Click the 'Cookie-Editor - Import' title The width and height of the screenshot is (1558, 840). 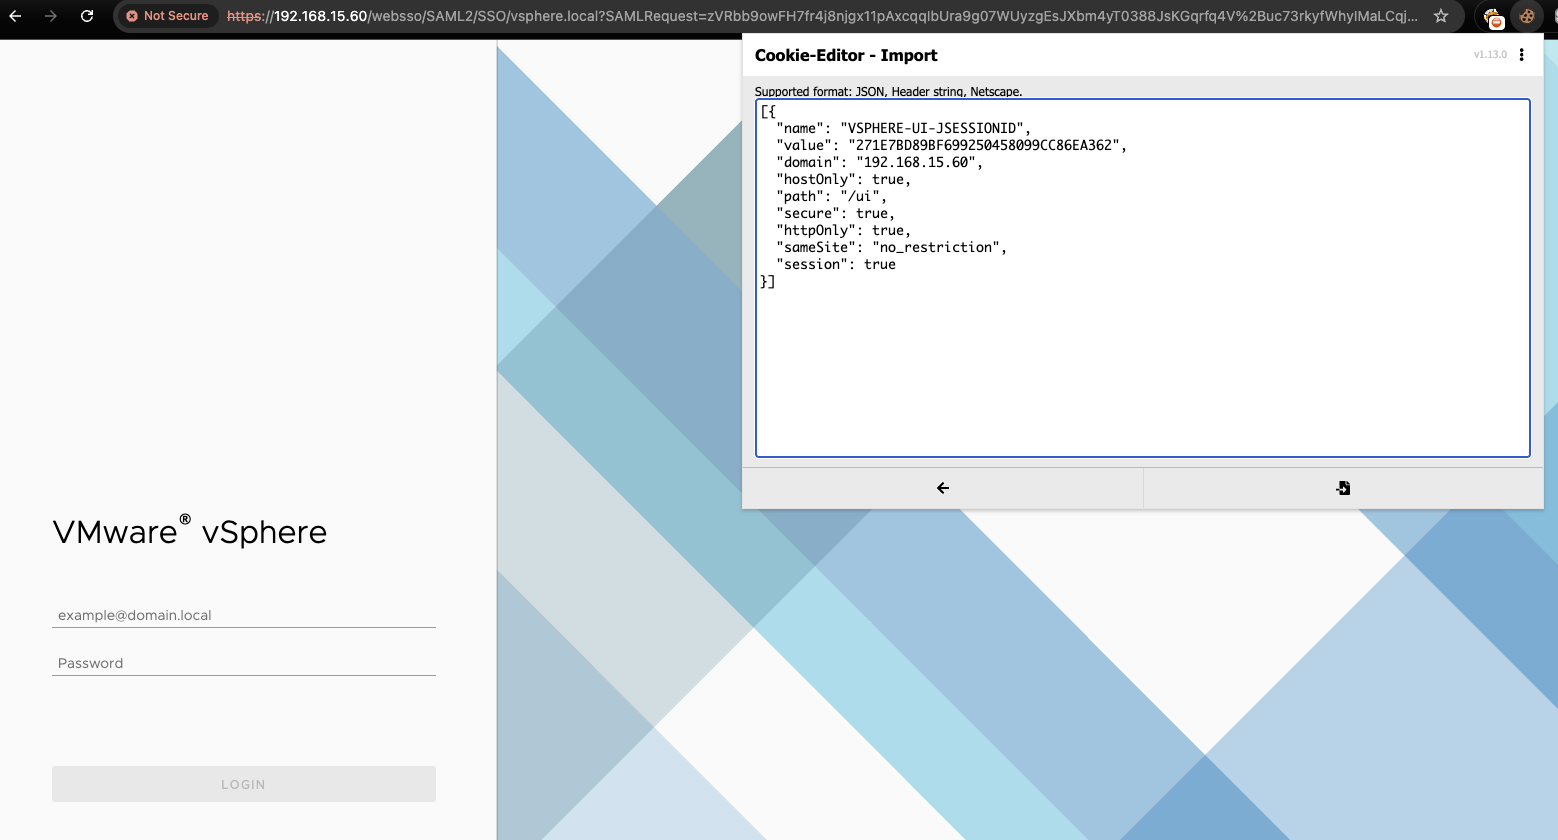coord(846,55)
